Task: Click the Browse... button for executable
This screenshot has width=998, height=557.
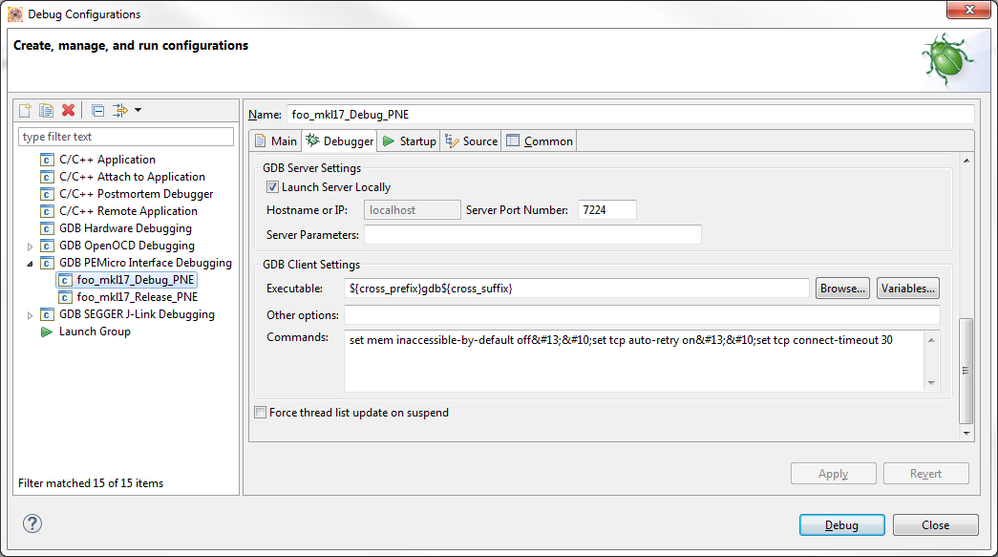Action: tap(843, 288)
